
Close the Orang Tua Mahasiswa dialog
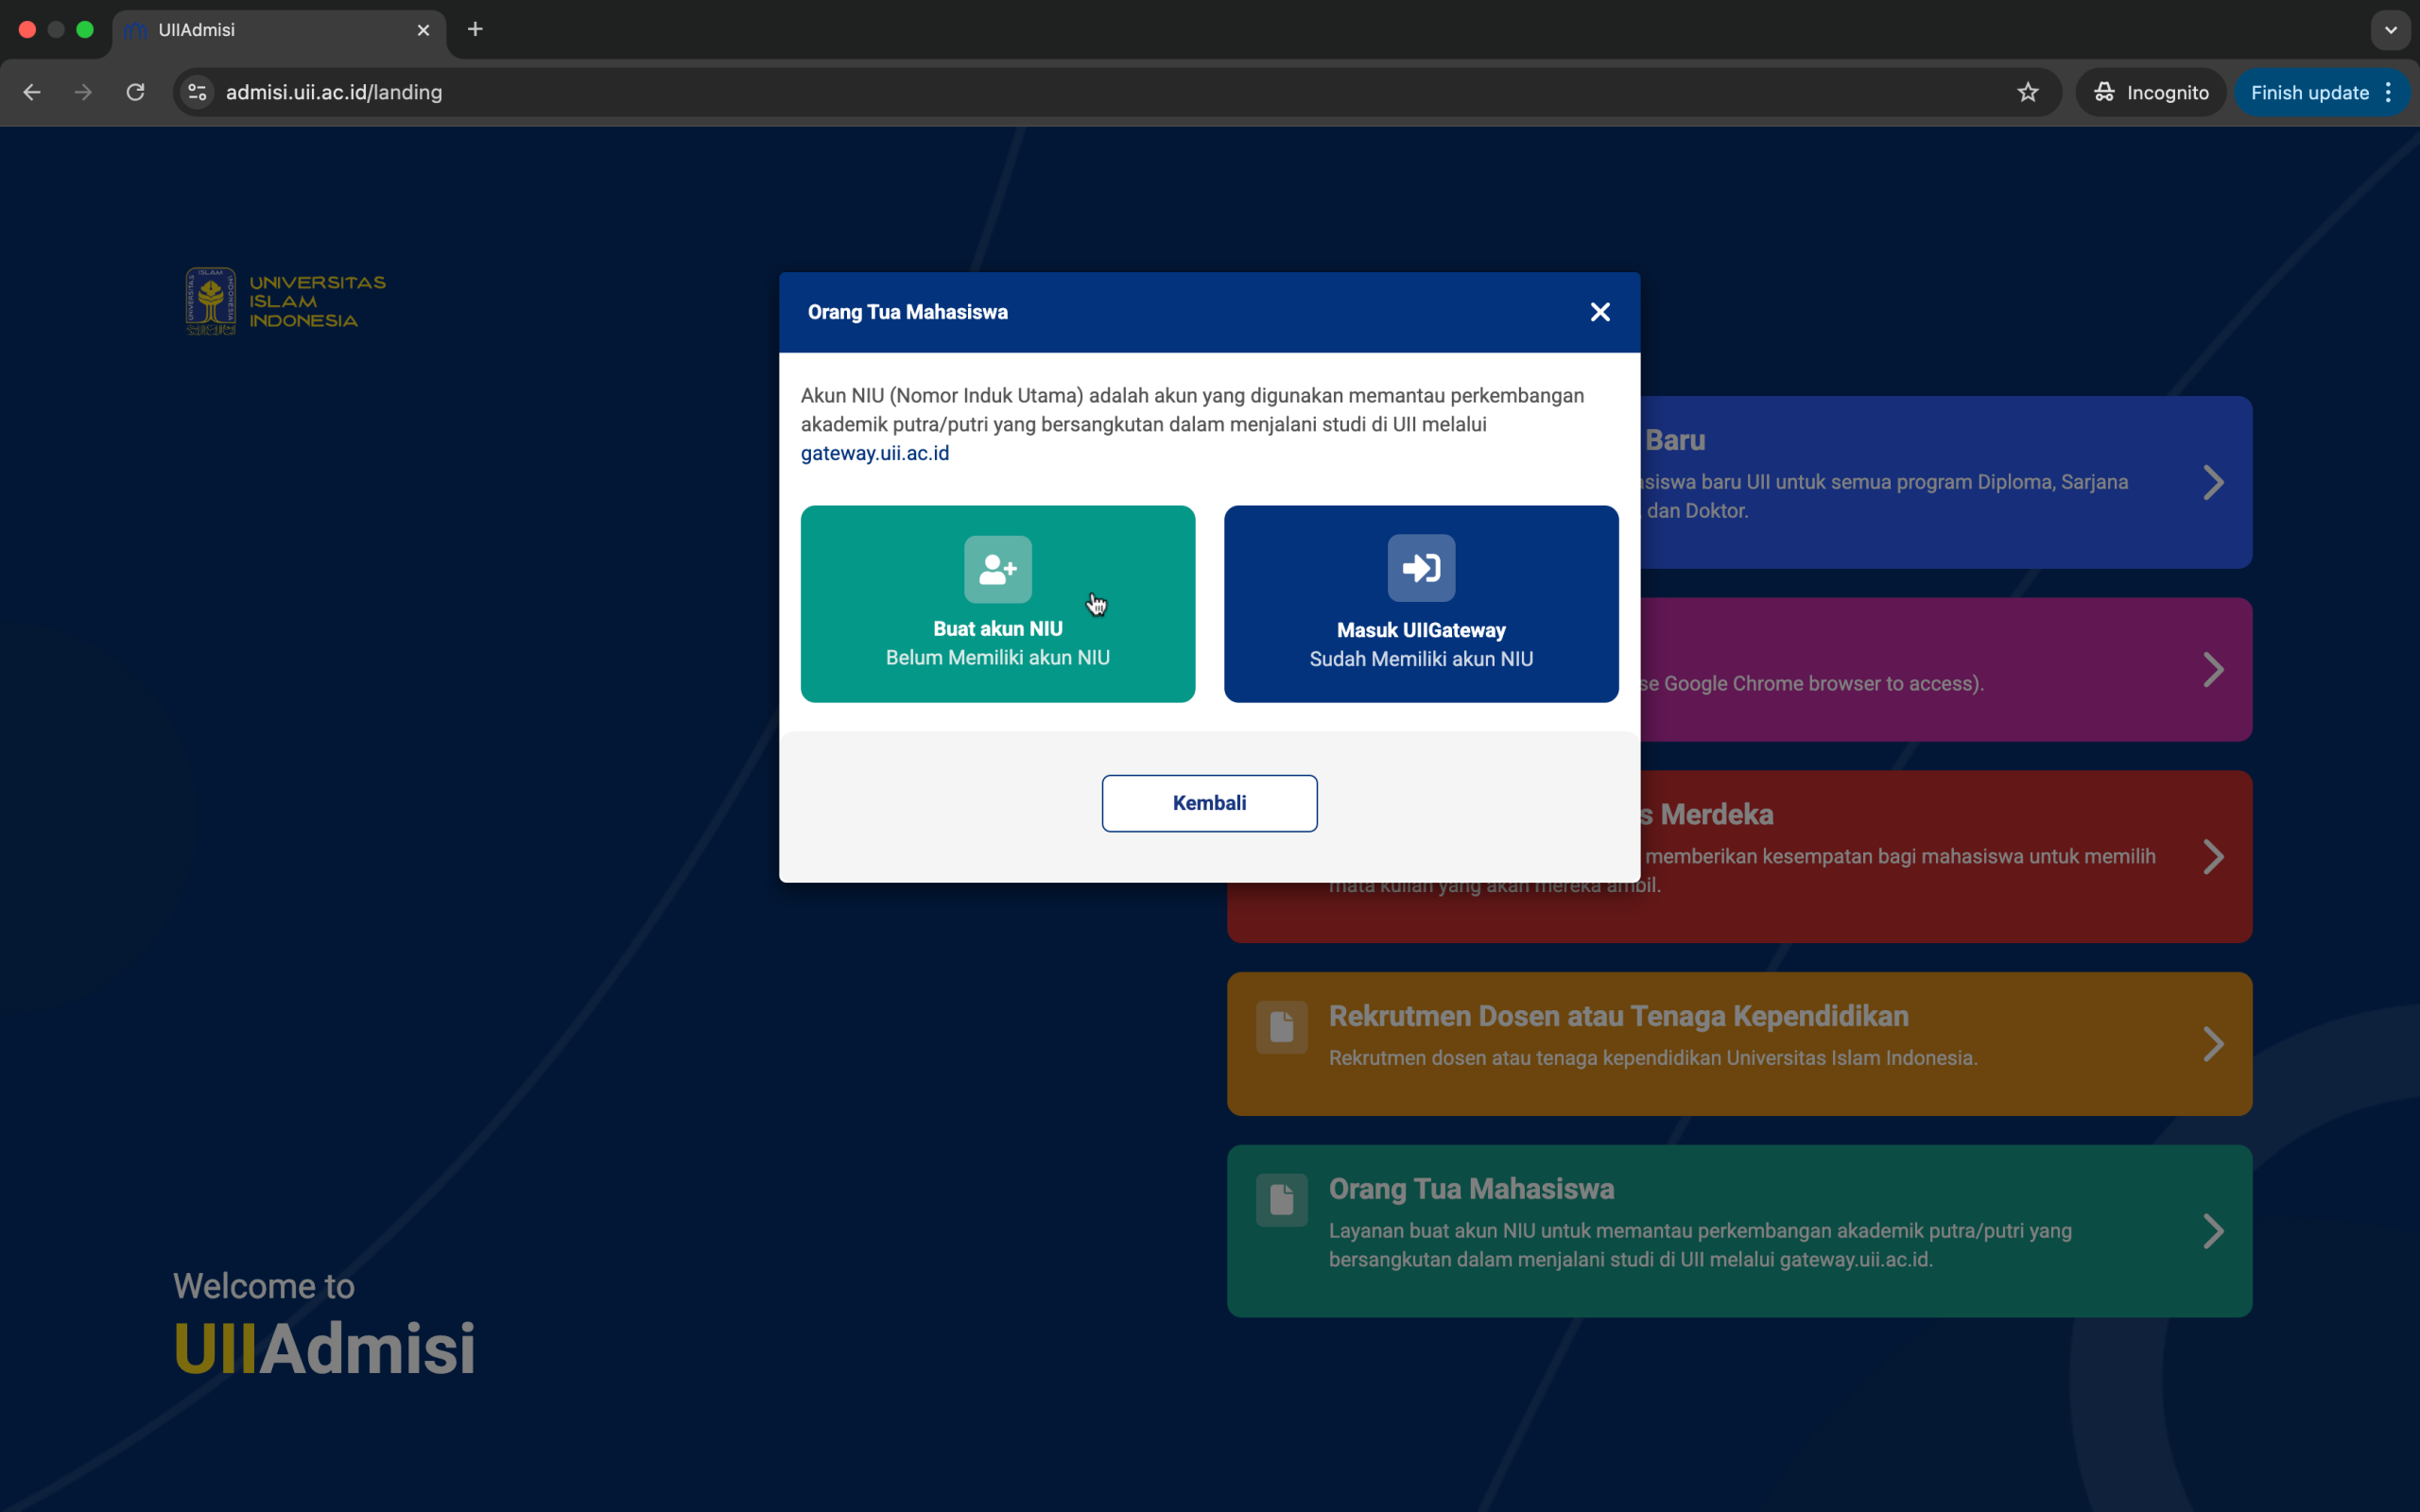(1599, 312)
